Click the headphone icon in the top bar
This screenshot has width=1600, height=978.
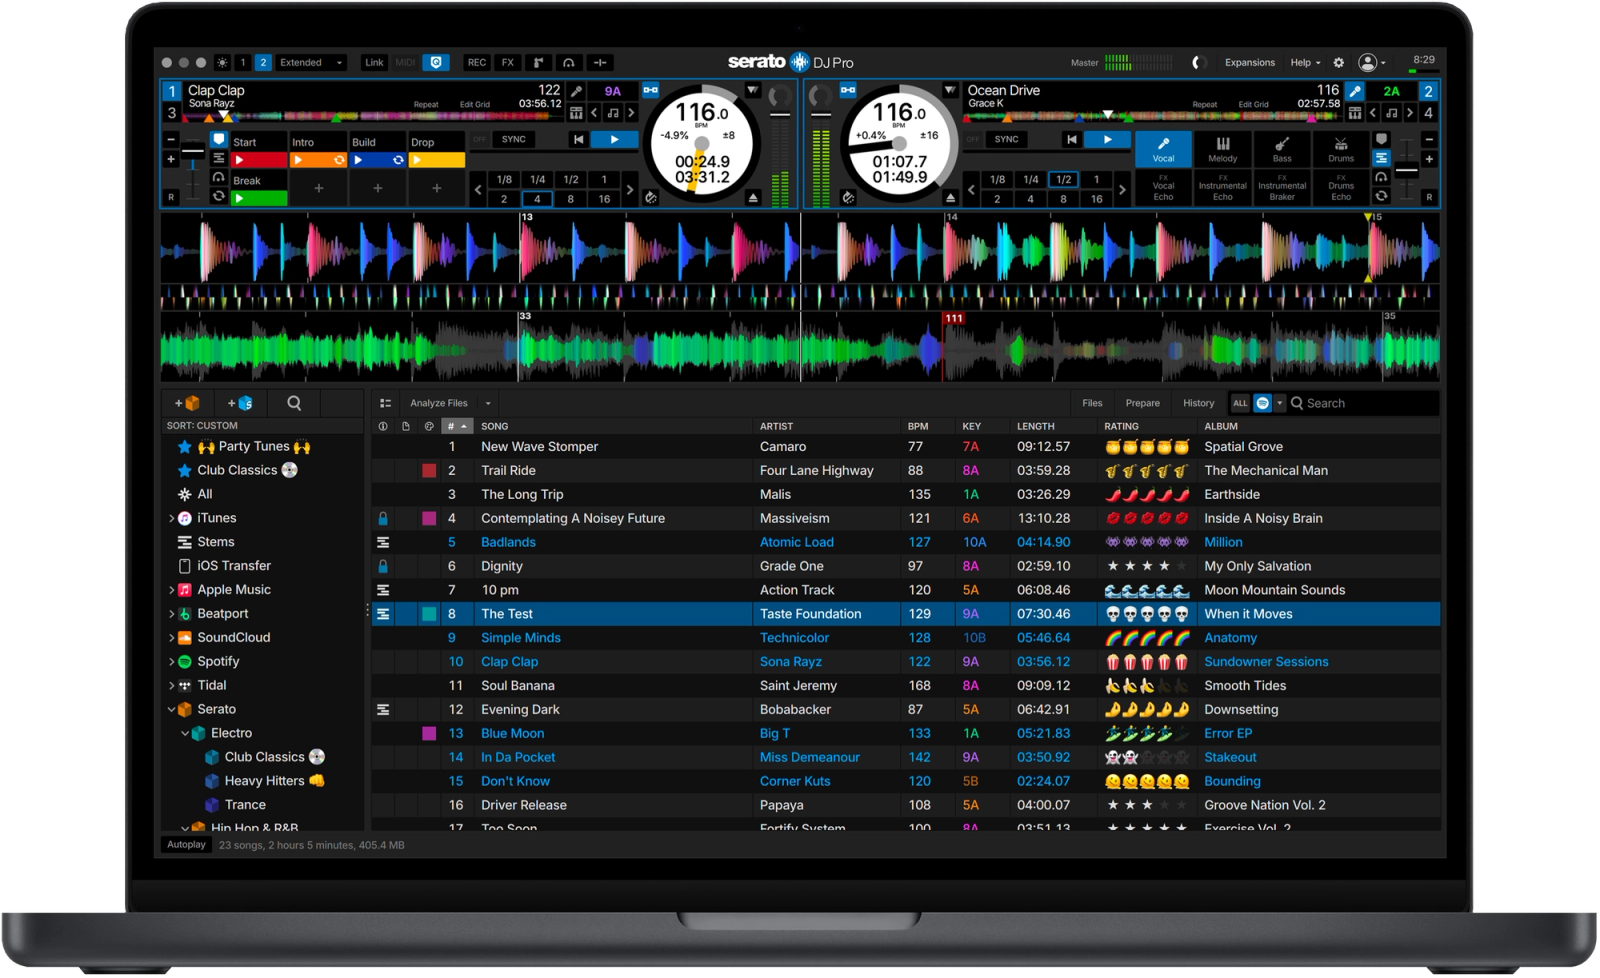click(569, 62)
